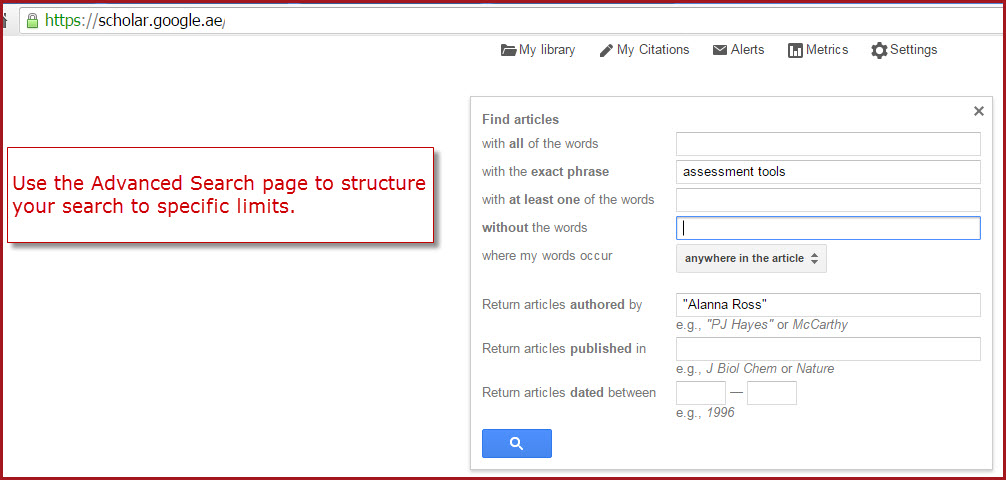Click the browser address bar URL
This screenshot has width=1006, height=480.
[x=135, y=21]
